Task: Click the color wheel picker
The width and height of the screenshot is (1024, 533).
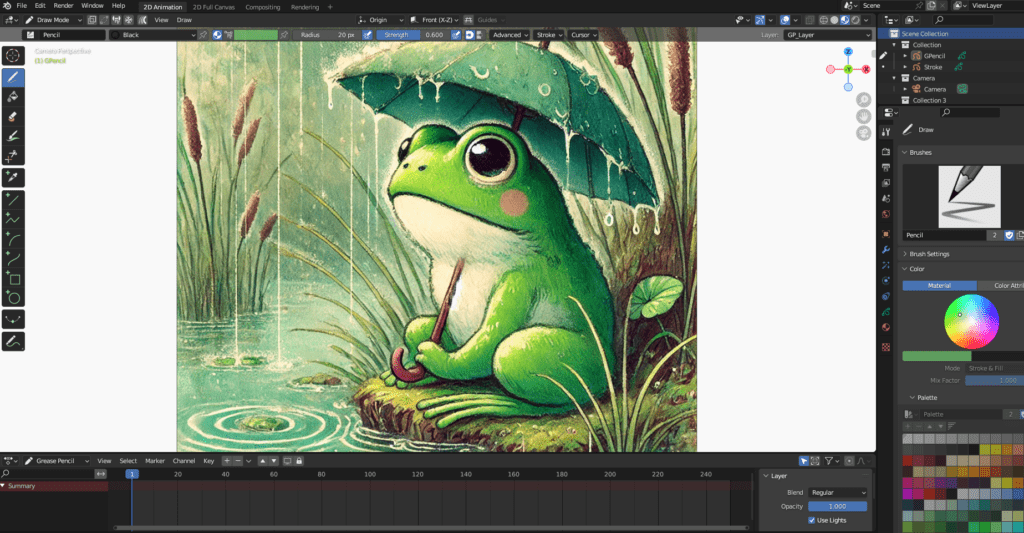Action: (971, 322)
